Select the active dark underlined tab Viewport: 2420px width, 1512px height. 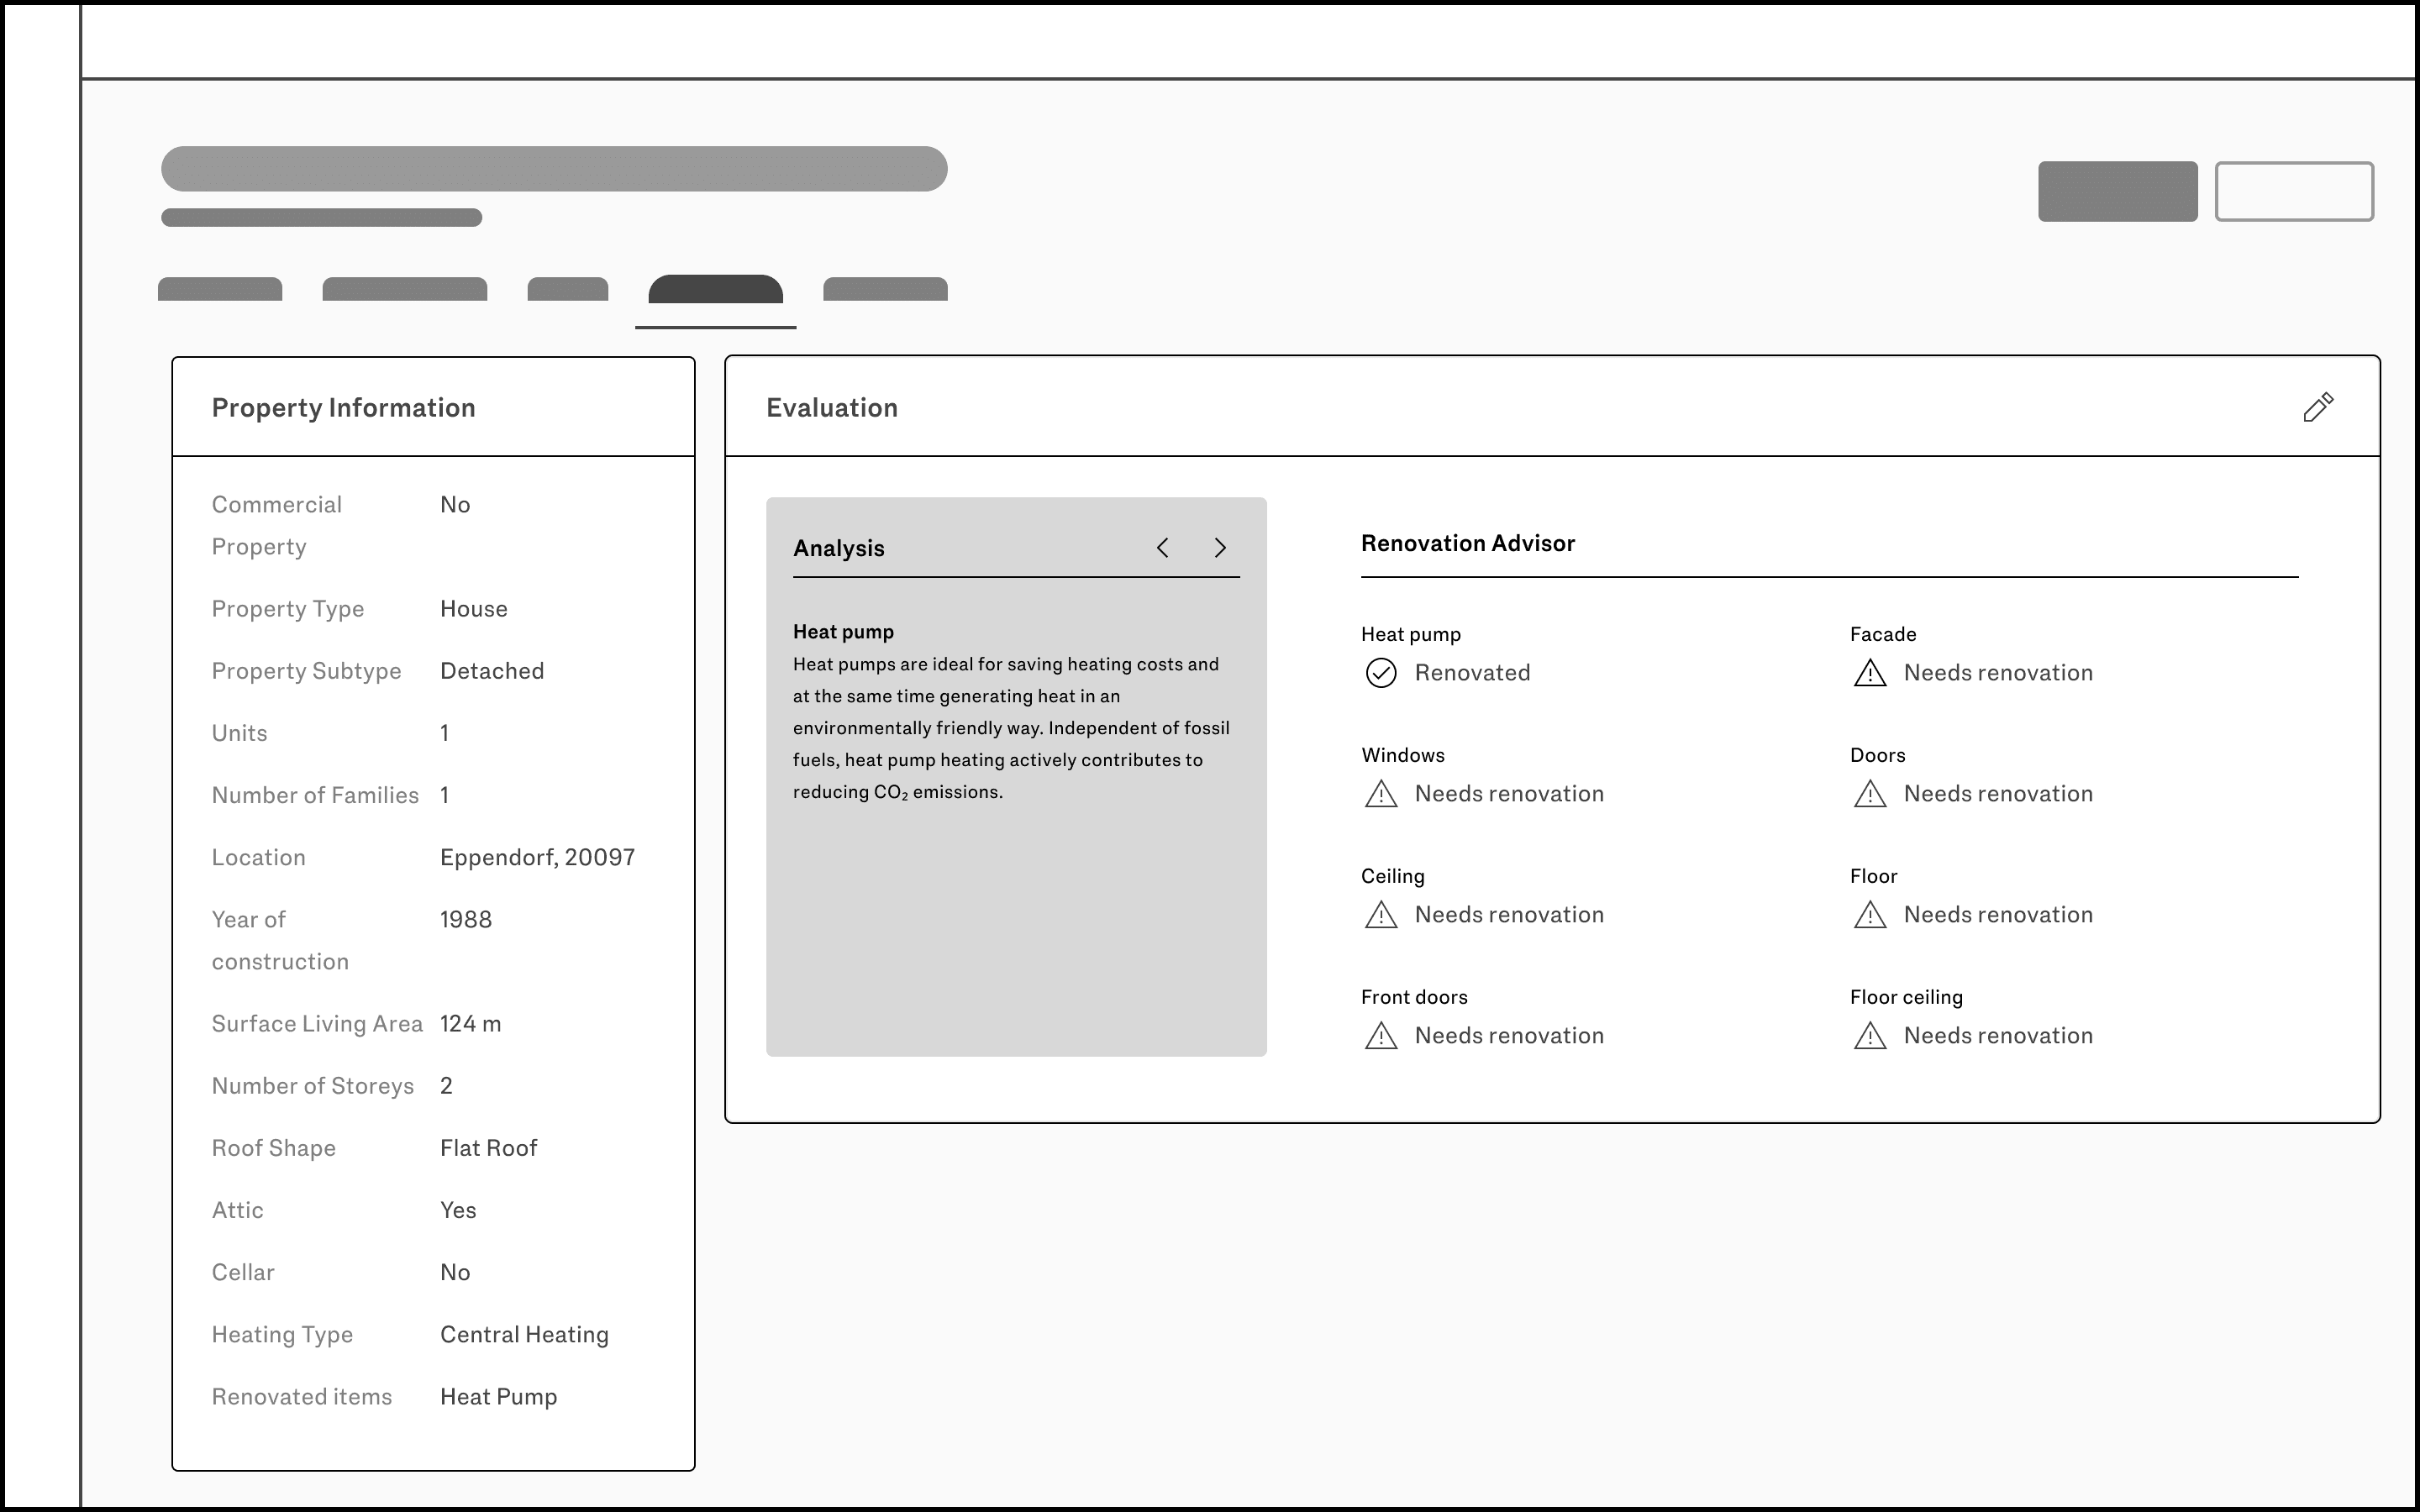pyautogui.click(x=716, y=289)
